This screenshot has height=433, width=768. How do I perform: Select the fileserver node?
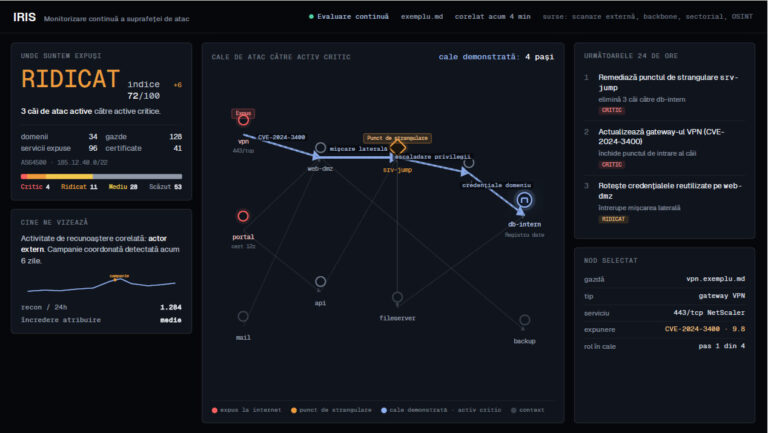[397, 297]
